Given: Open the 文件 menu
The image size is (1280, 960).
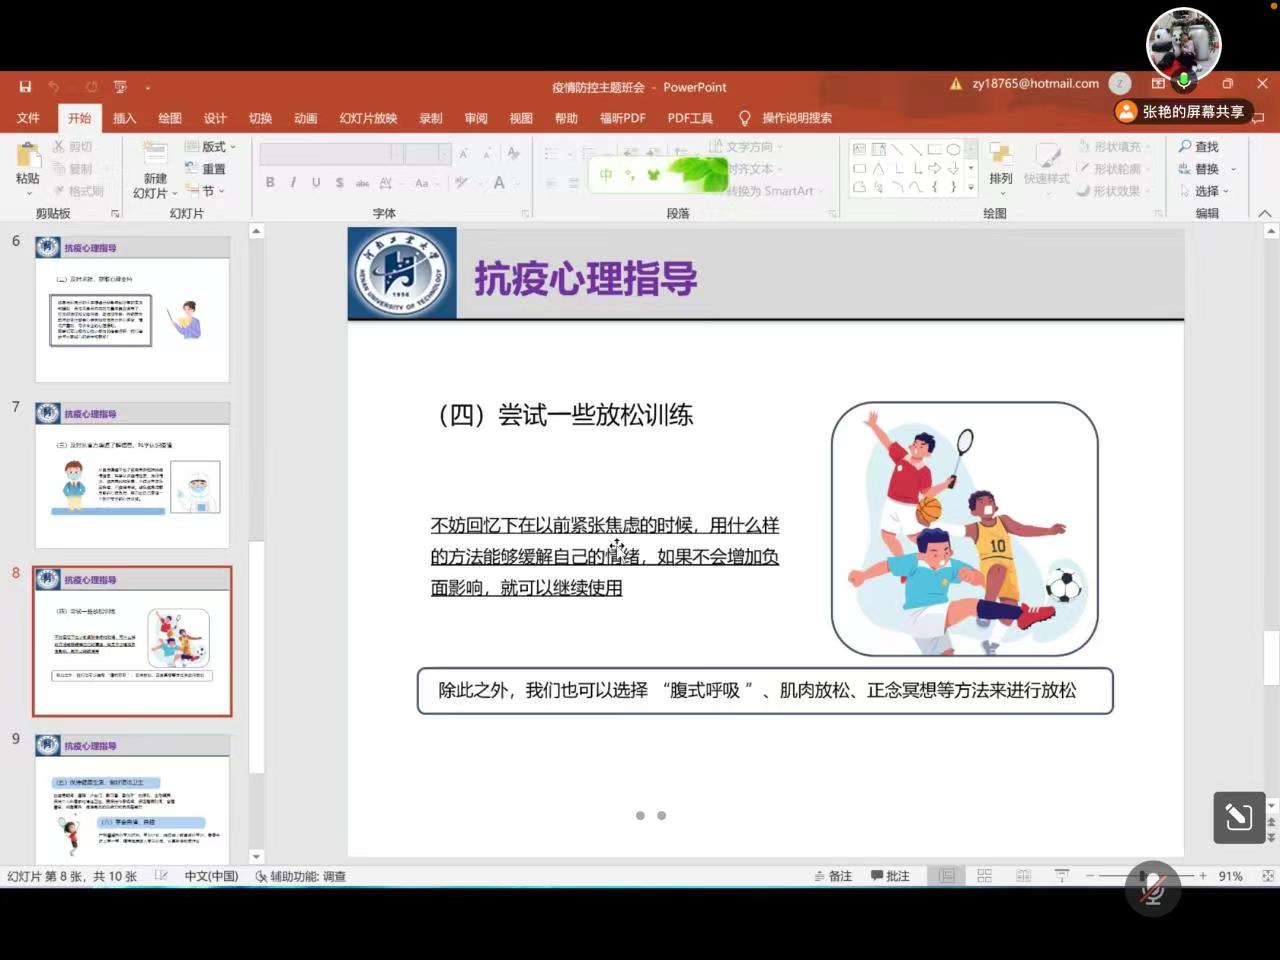Looking at the screenshot, I should 28,118.
